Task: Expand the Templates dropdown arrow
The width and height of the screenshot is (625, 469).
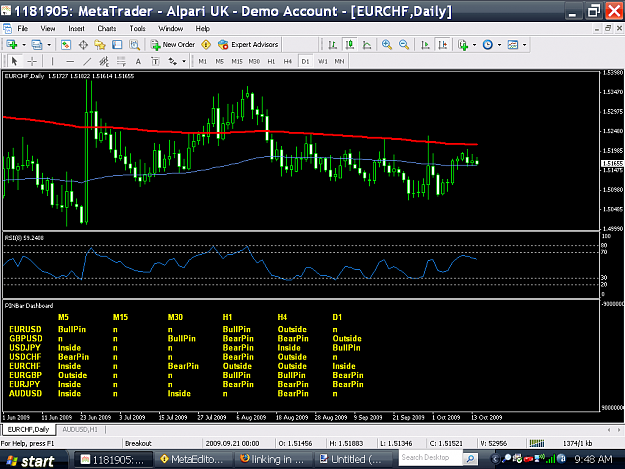Action: click(x=525, y=45)
